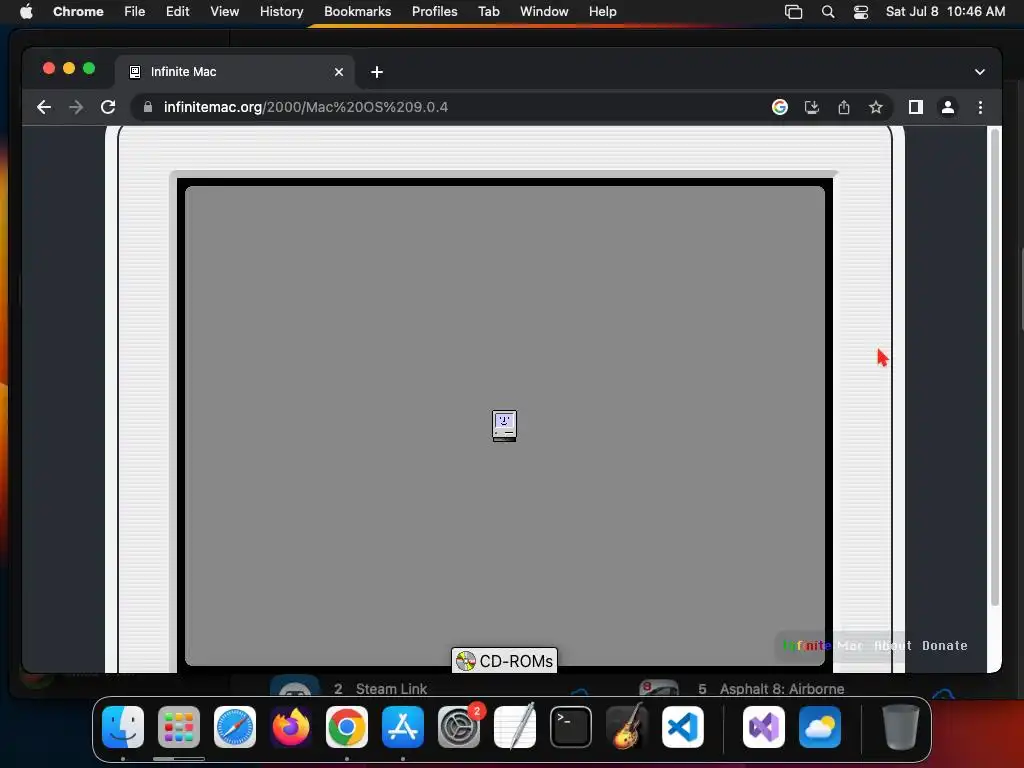Open Finder from the Dock

pos(123,727)
